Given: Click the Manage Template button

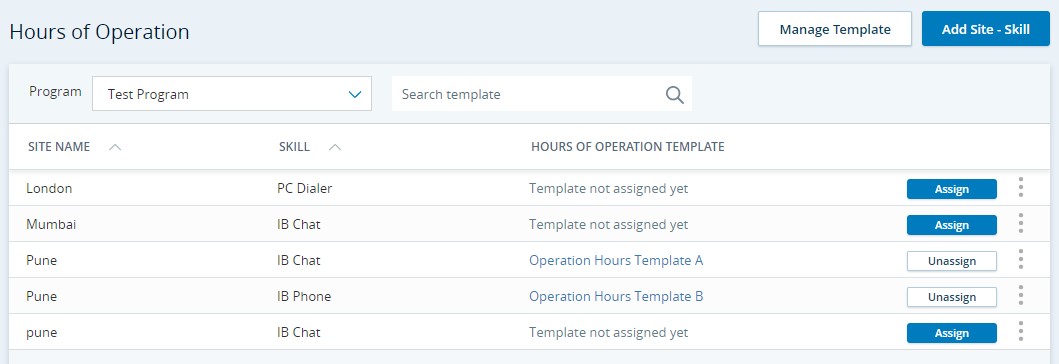Looking at the screenshot, I should pyautogui.click(x=835, y=29).
